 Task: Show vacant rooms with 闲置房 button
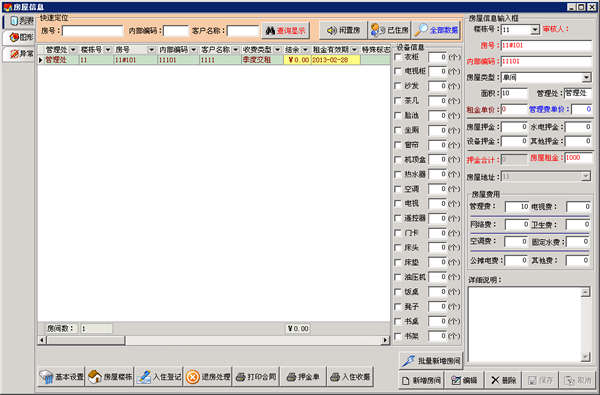click(x=343, y=30)
